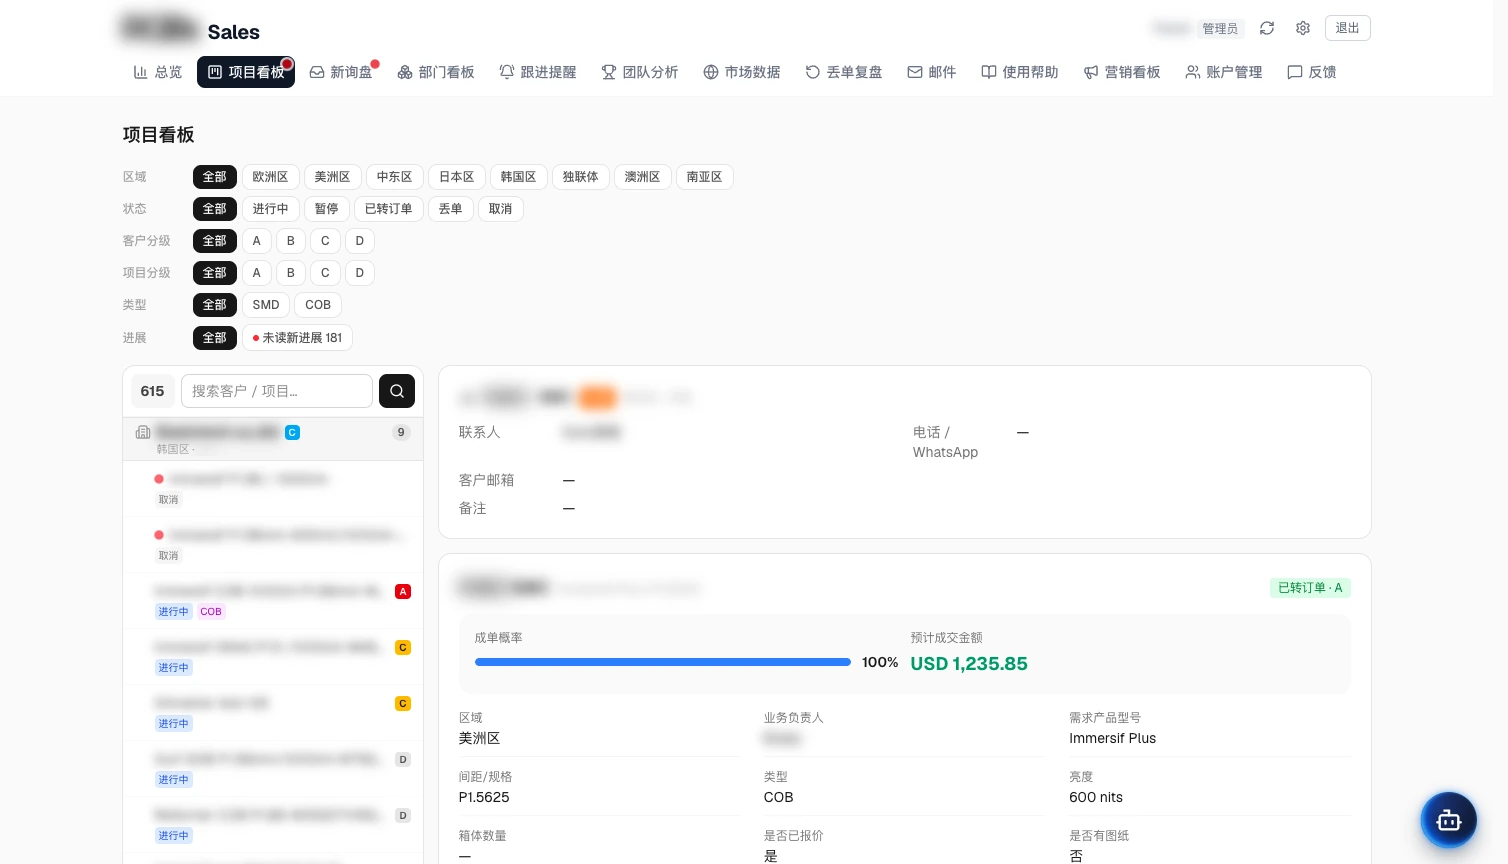Click the USD 1,235.85 amount

(969, 664)
